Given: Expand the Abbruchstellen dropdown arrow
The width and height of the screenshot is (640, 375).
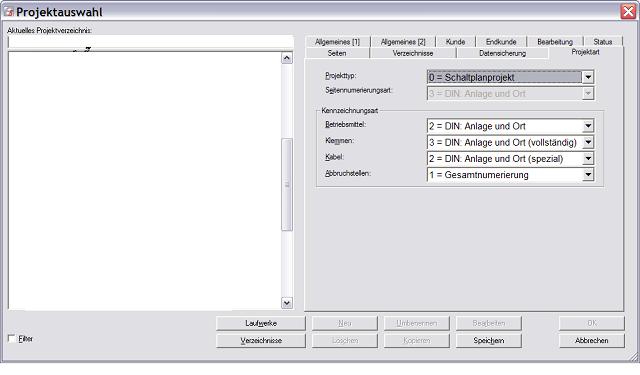Looking at the screenshot, I should tap(588, 175).
